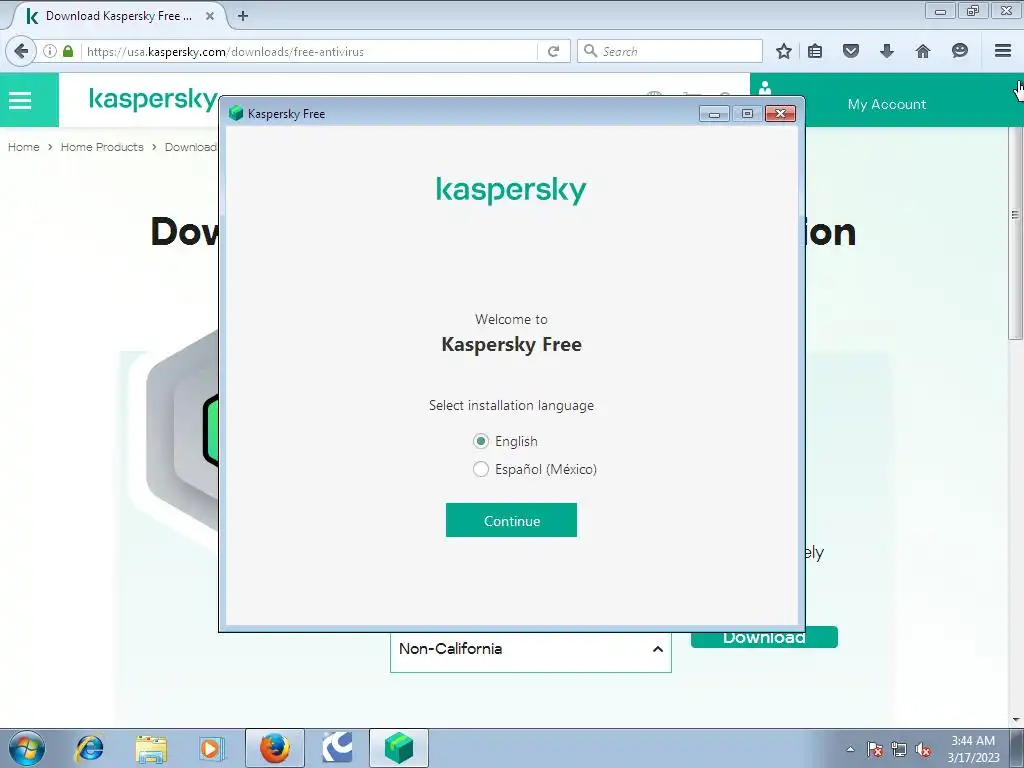Viewport: 1024px width, 768px height.
Task: Show site information (i) icon
Action: (x=50, y=51)
